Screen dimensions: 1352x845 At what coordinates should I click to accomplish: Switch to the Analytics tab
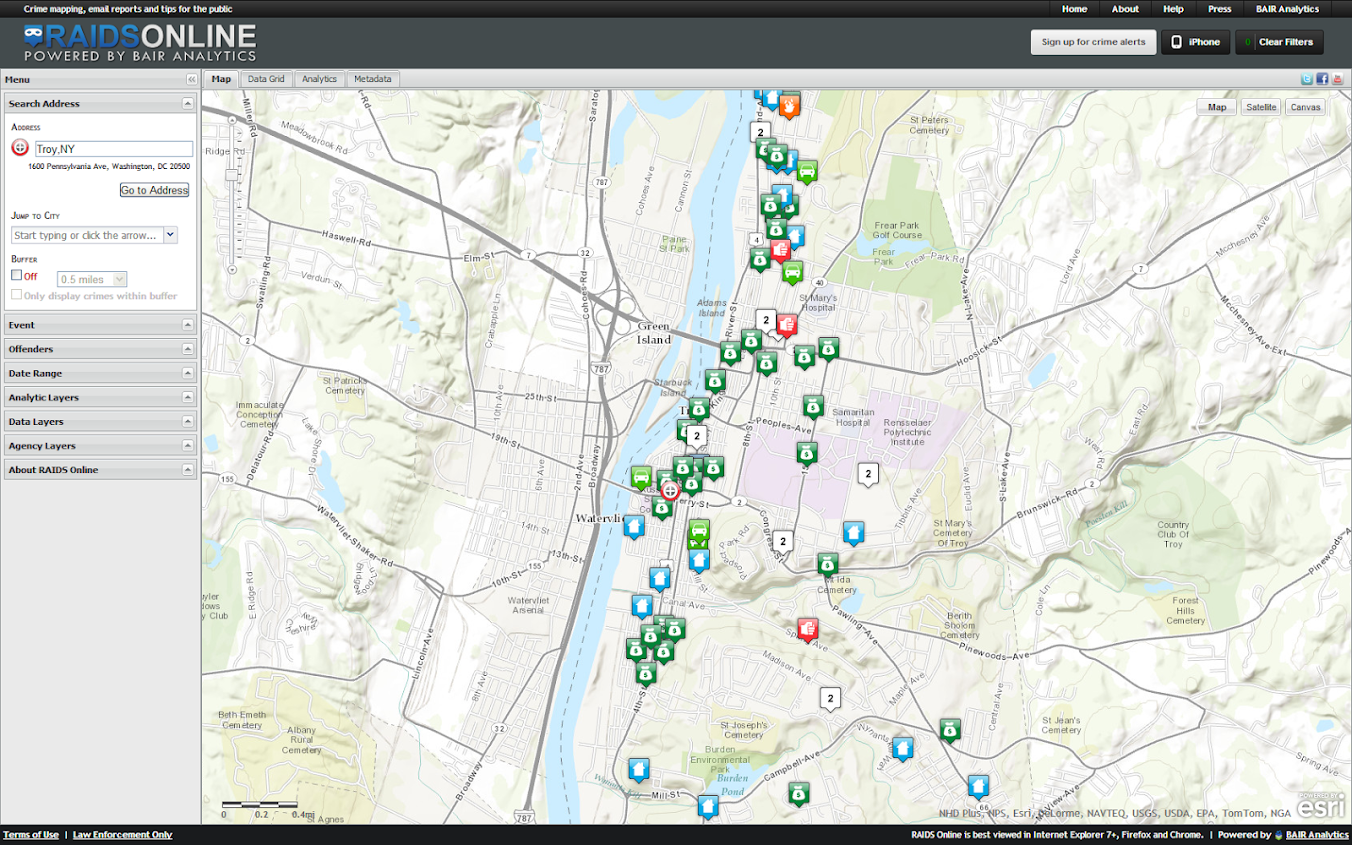tap(319, 79)
